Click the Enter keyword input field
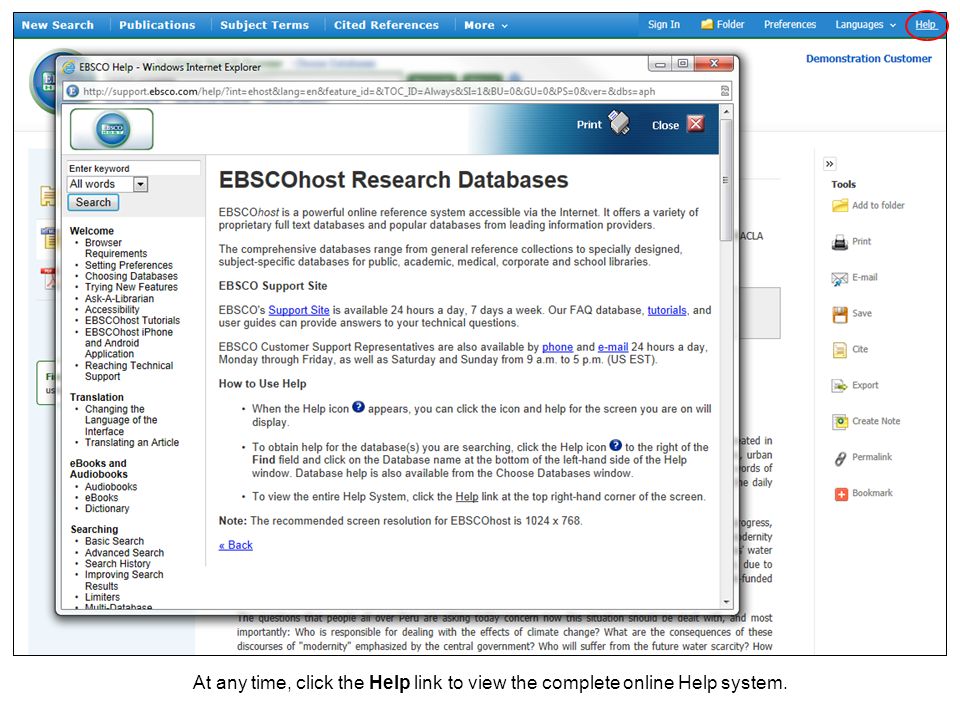The image size is (960, 720). pos(133,168)
